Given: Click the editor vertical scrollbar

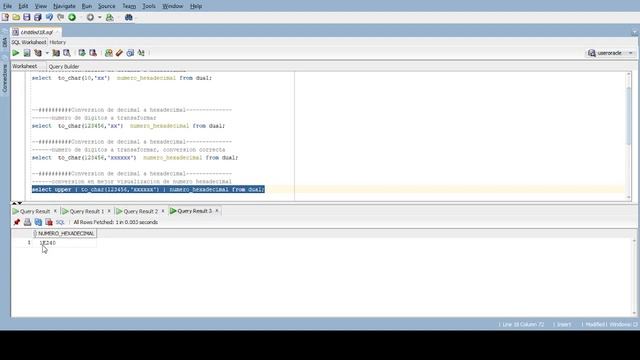Looking at the screenshot, I should 629,116.
